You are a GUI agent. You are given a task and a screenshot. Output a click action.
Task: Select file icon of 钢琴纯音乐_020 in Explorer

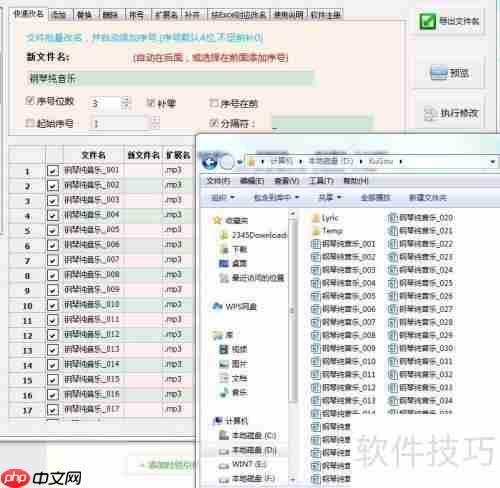click(393, 218)
